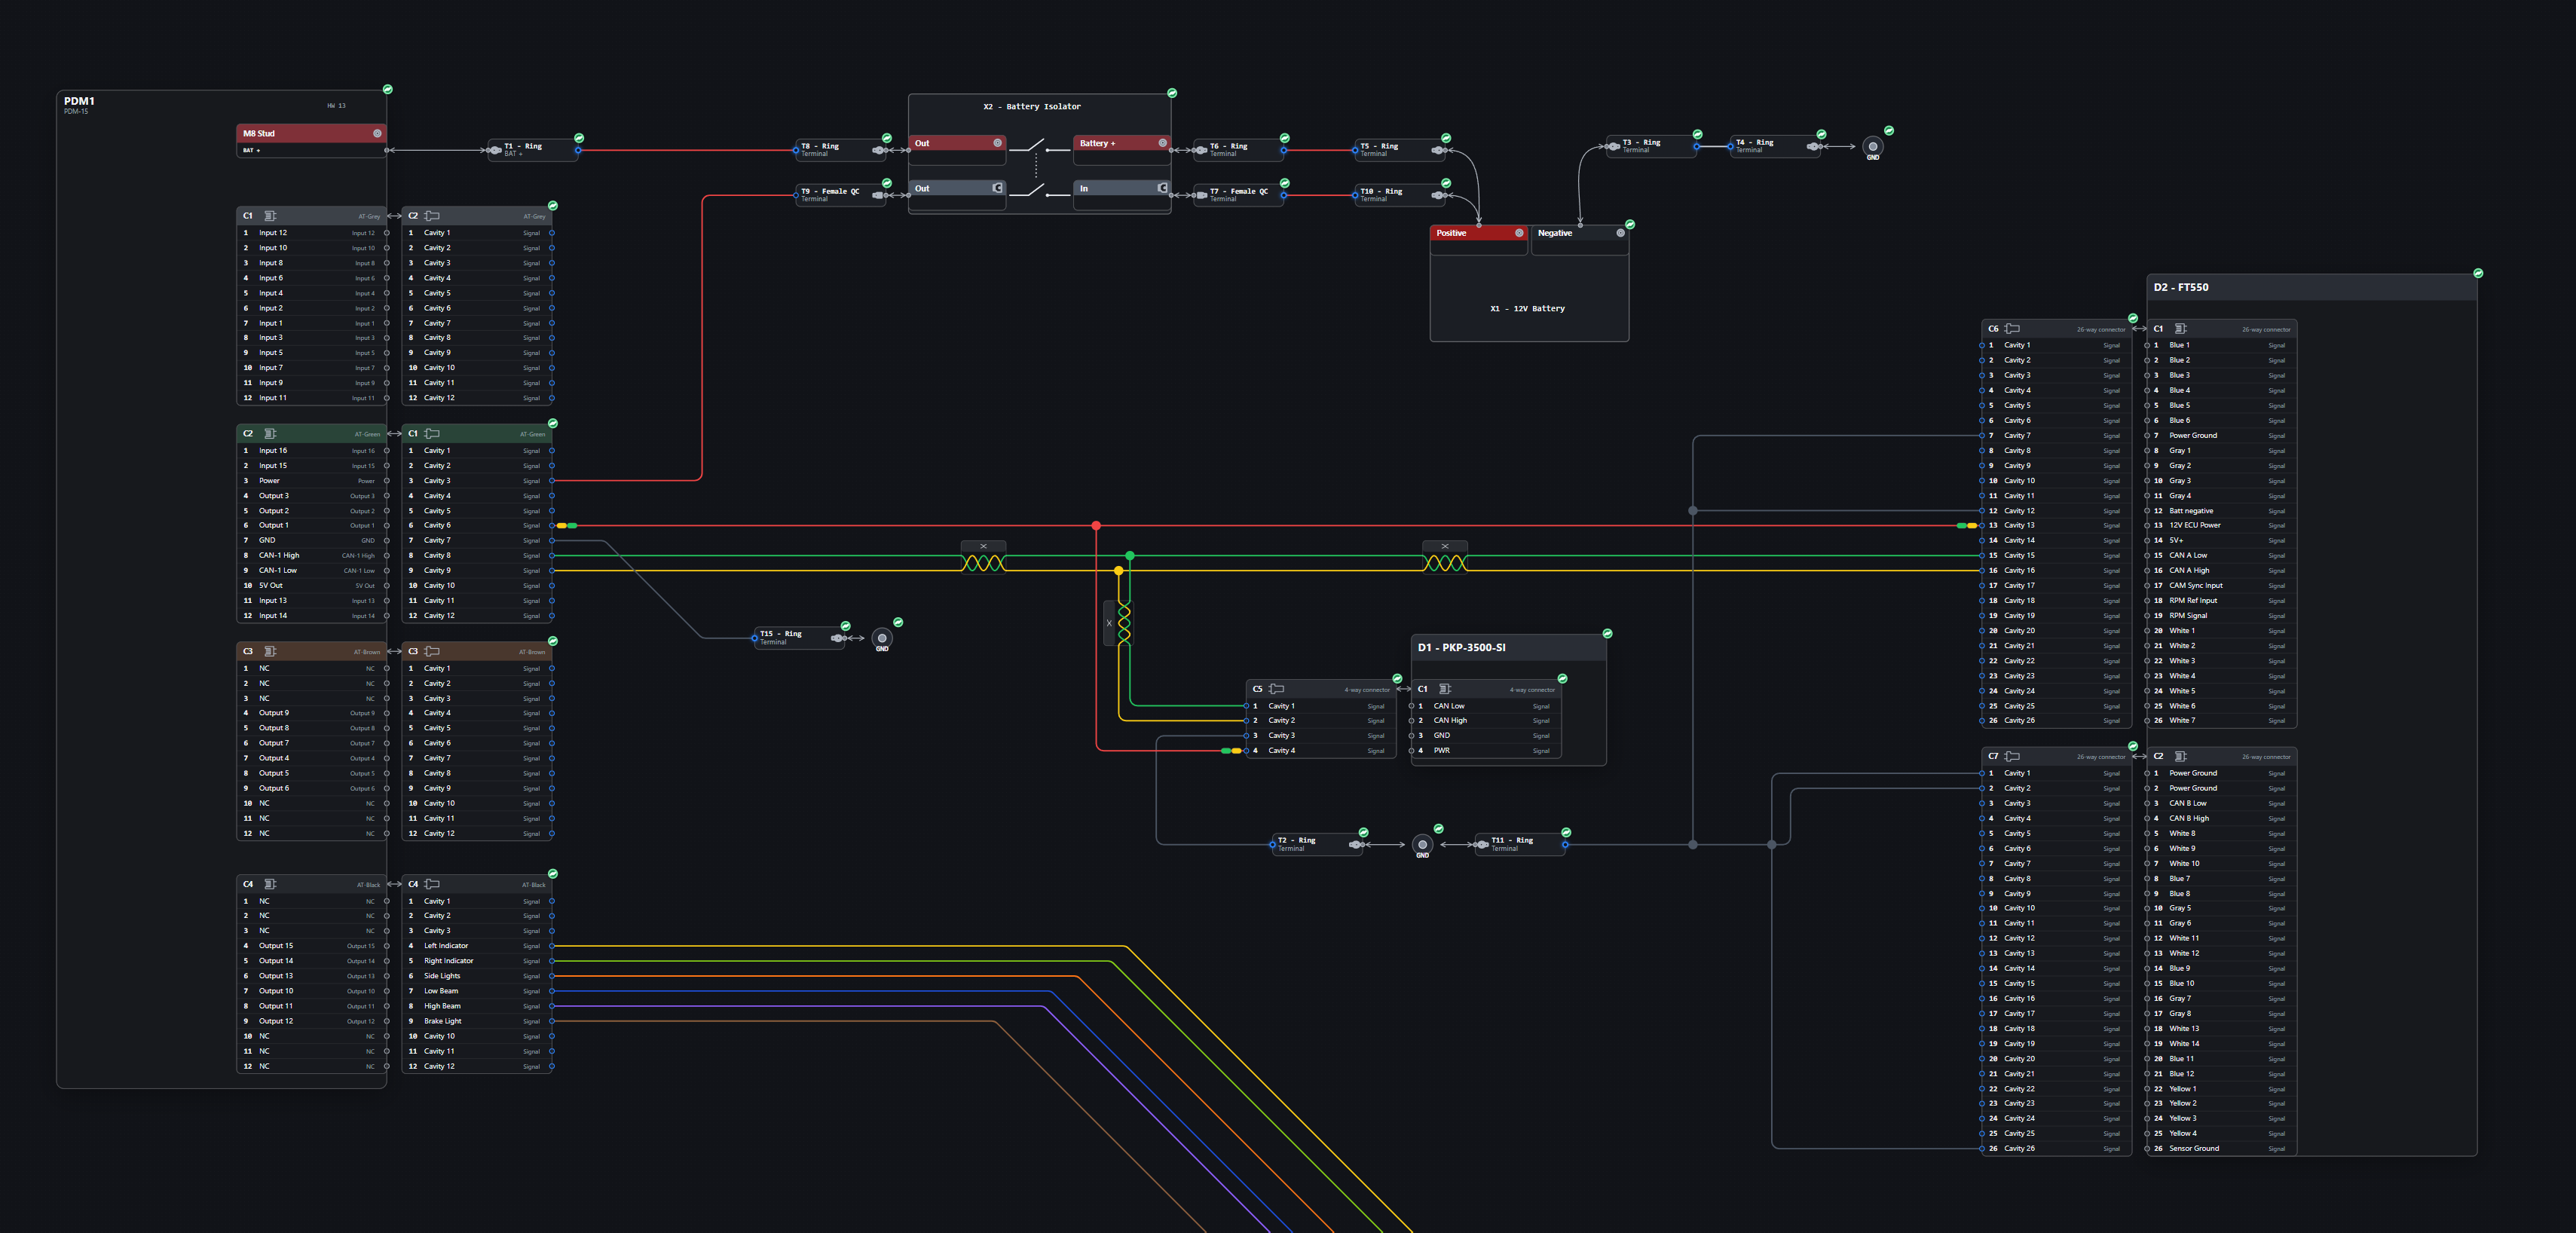Select the yellow CAN wire splice dot

(1119, 571)
